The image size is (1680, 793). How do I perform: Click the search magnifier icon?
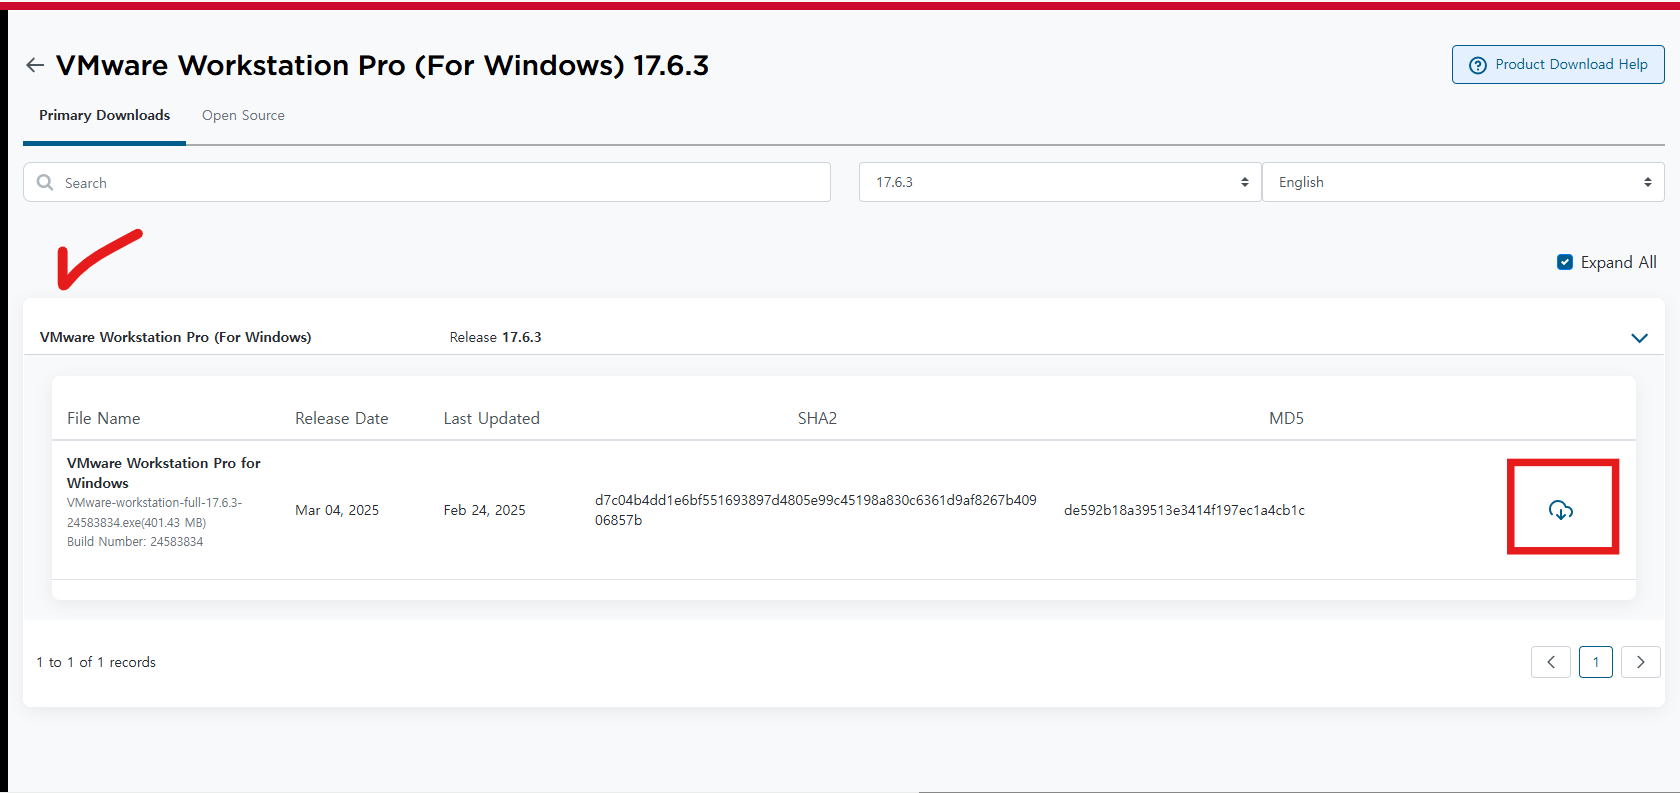[45, 182]
